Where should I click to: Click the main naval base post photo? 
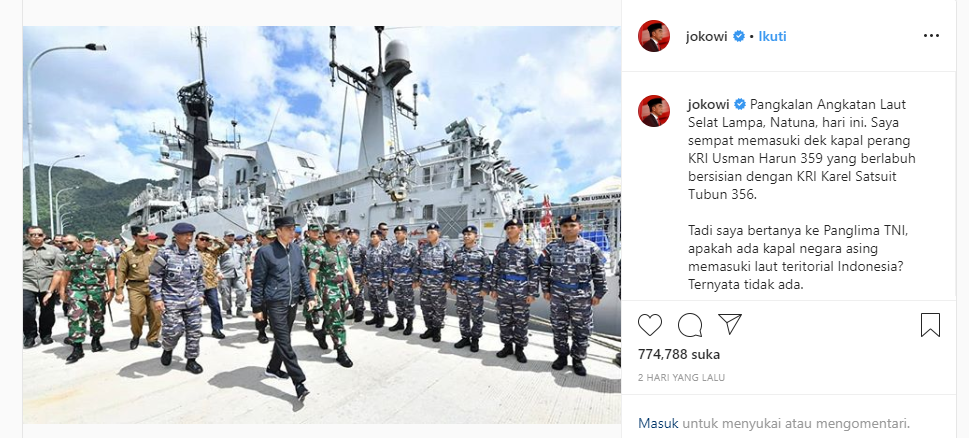point(321,225)
